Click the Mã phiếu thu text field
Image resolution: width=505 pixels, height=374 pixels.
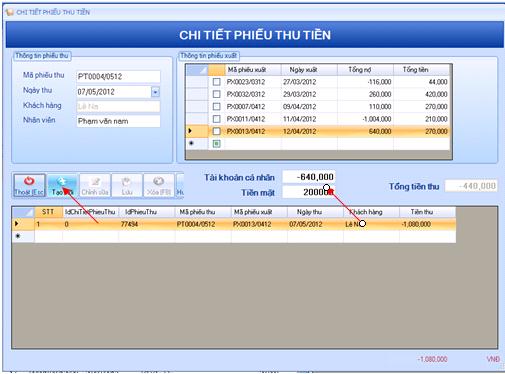(118, 76)
